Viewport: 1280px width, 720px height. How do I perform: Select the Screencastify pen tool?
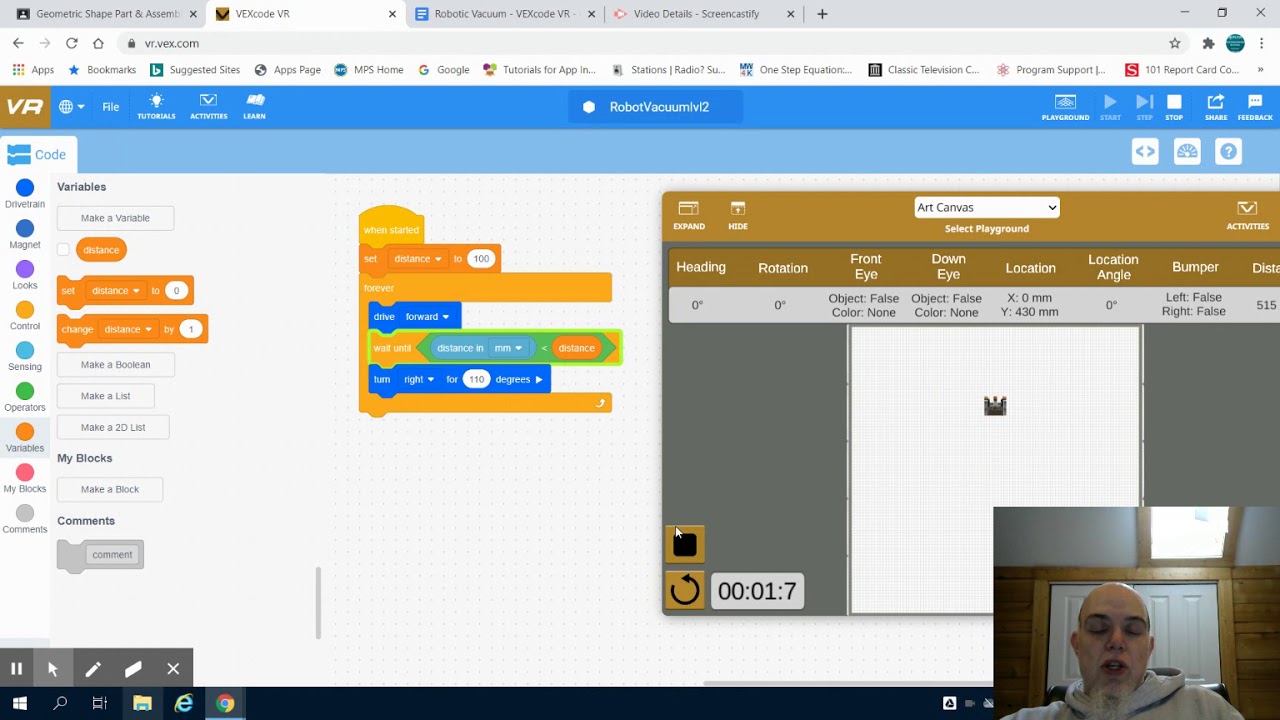tap(93, 669)
